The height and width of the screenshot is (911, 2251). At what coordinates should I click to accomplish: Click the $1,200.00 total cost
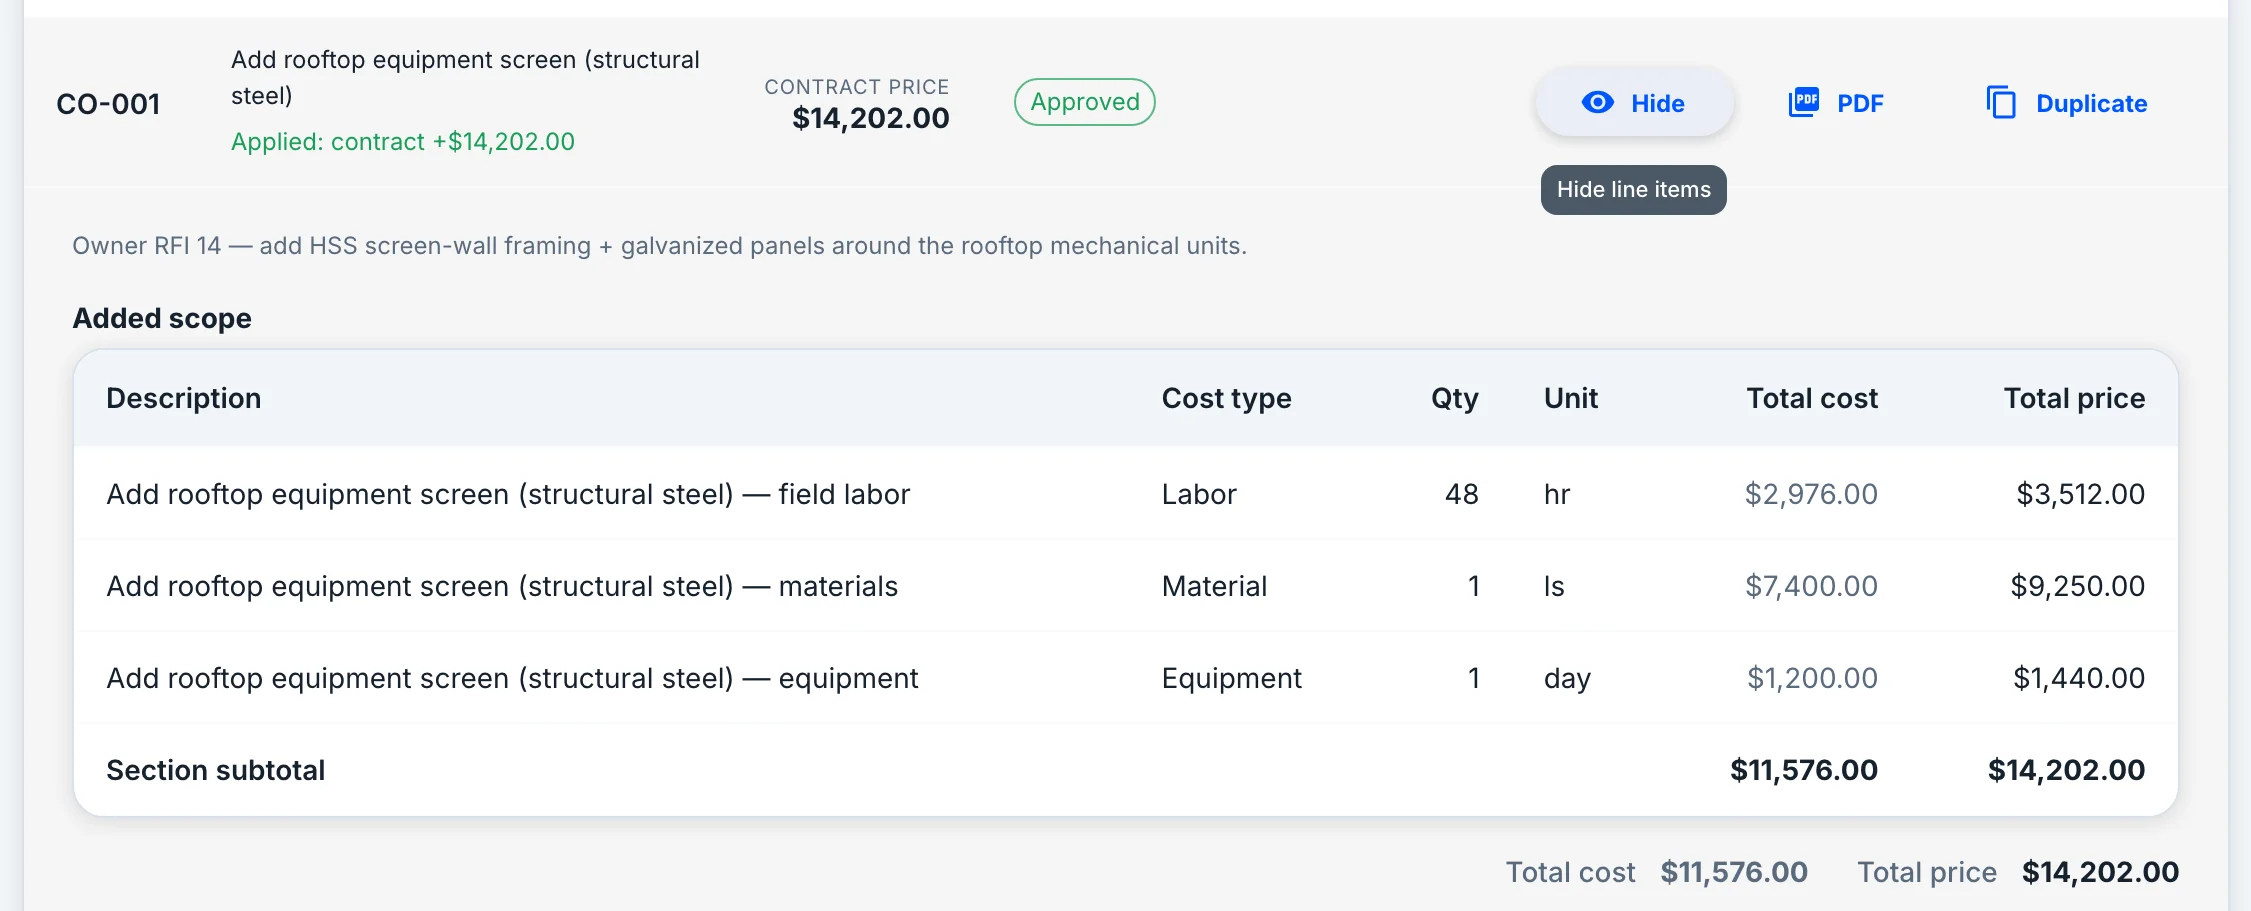[1811, 678]
